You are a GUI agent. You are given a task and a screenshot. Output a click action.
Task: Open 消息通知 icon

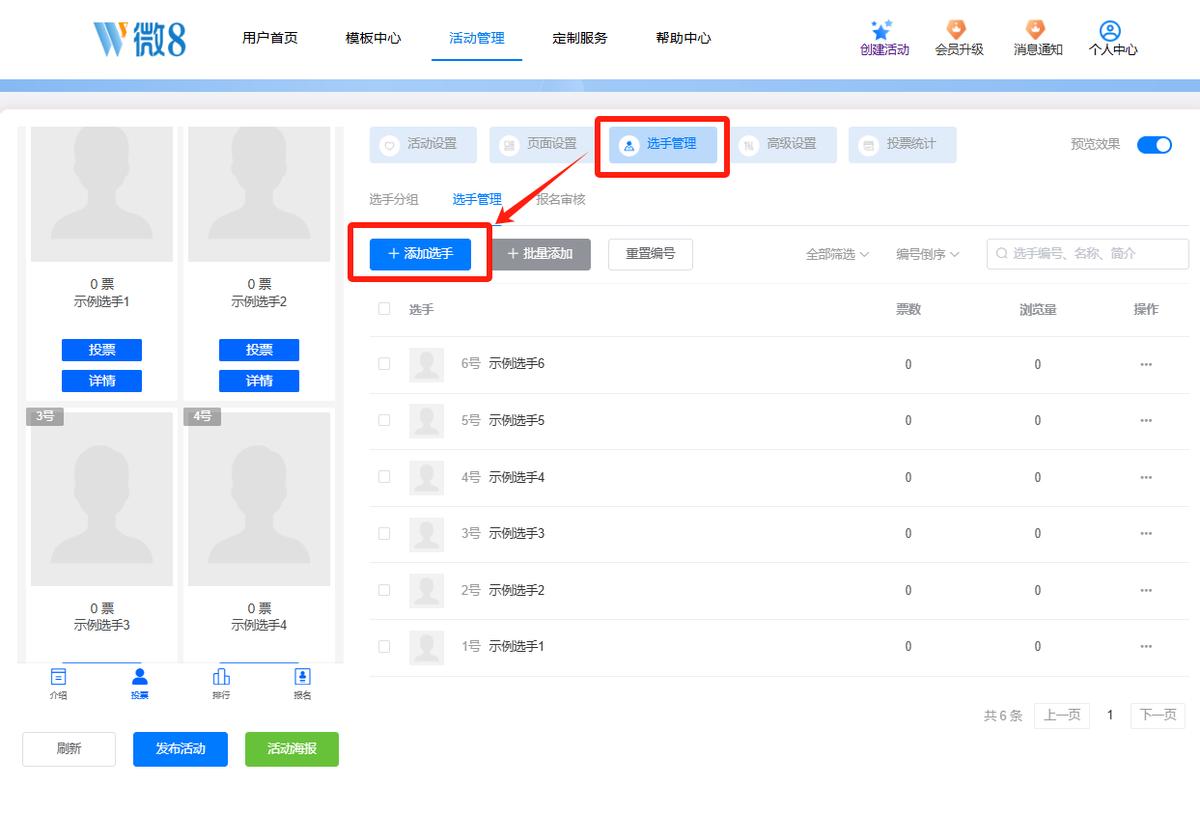tap(1037, 30)
